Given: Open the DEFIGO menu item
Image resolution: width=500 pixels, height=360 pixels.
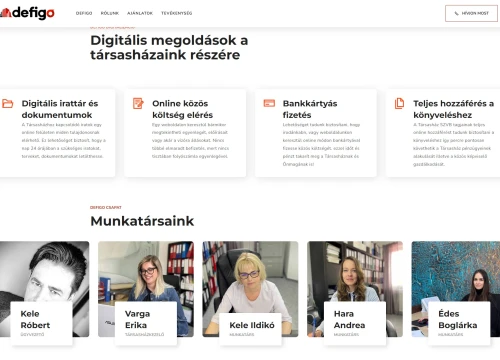Looking at the screenshot, I should [84, 13].
